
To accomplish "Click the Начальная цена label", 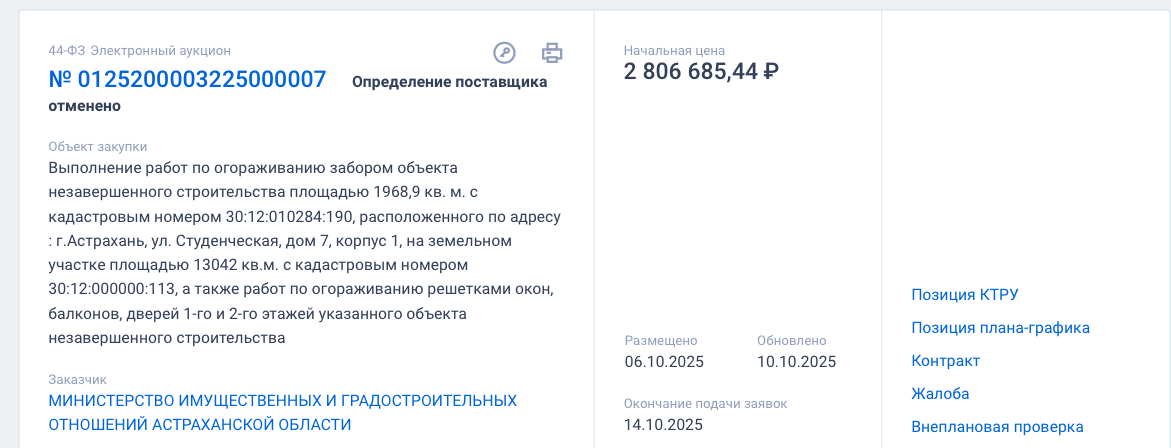I will [674, 50].
